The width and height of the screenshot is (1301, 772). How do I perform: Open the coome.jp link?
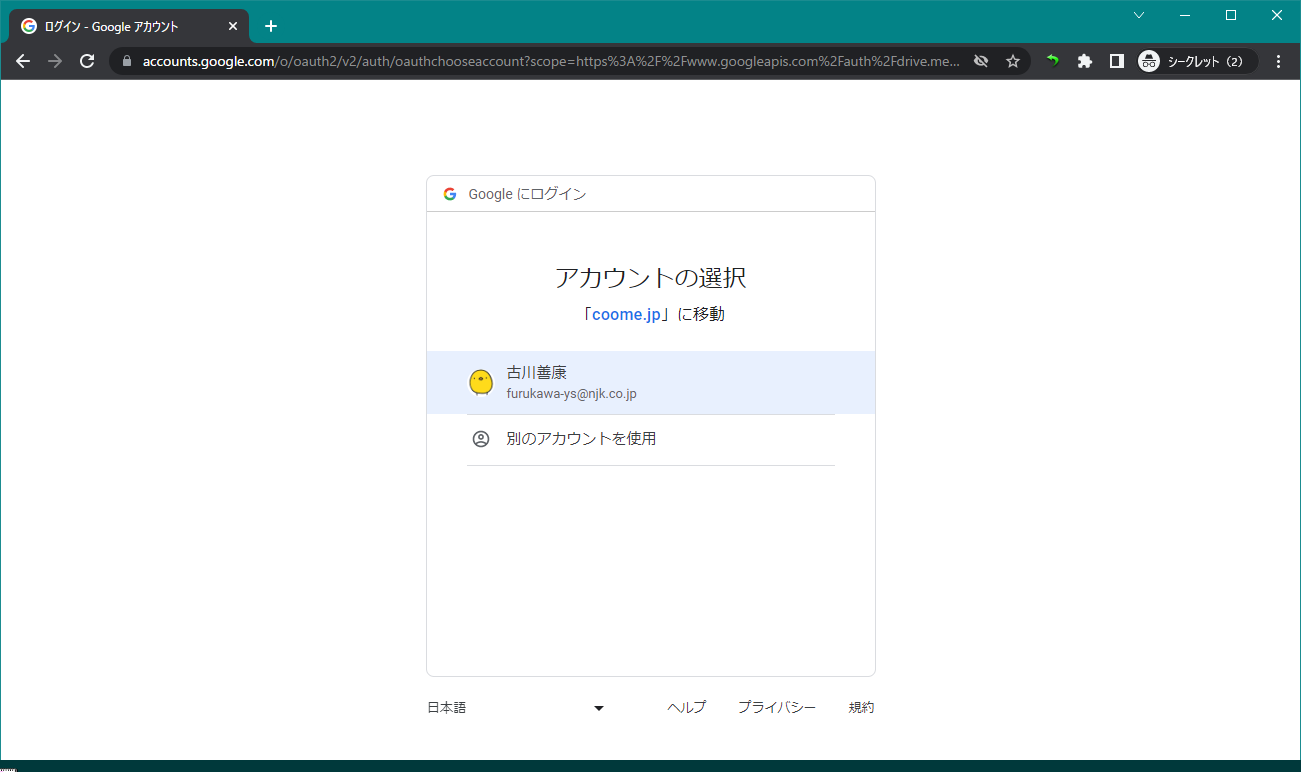(626, 314)
